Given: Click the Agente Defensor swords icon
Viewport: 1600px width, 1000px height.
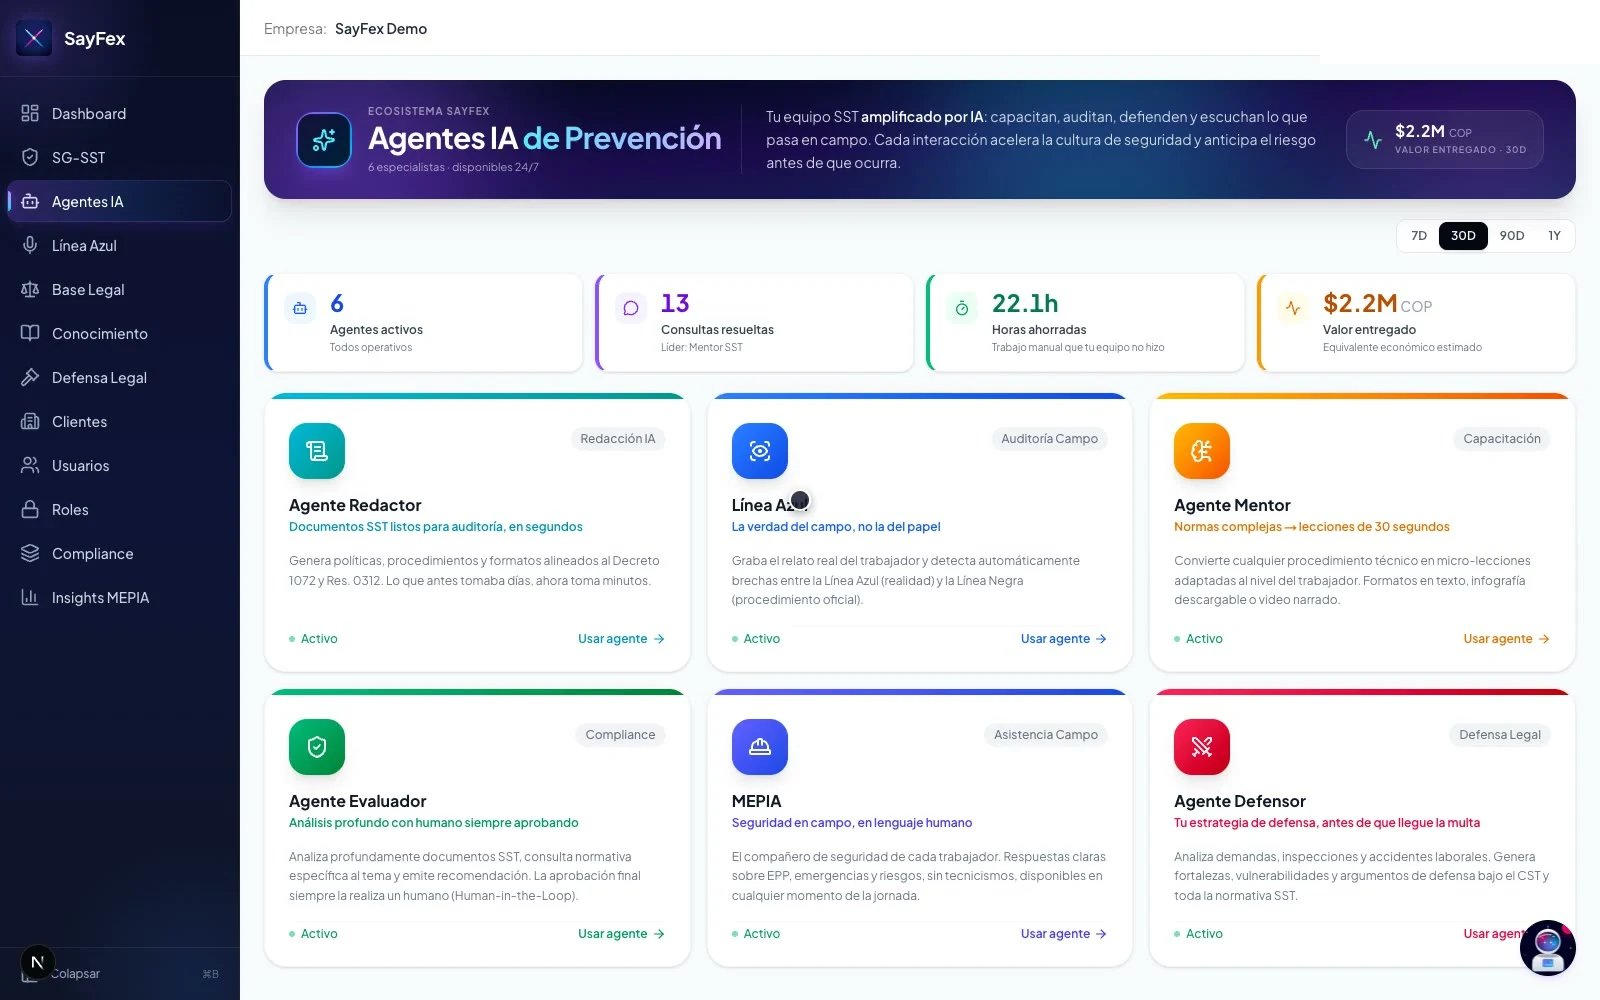Looking at the screenshot, I should (x=1202, y=747).
